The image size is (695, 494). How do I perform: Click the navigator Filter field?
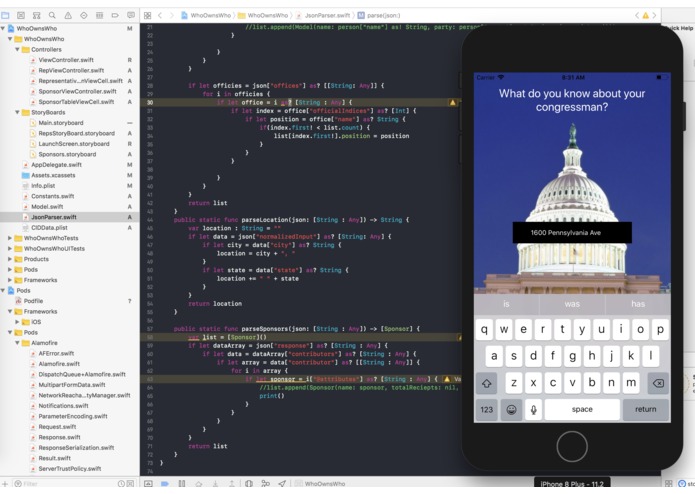pos(66,484)
